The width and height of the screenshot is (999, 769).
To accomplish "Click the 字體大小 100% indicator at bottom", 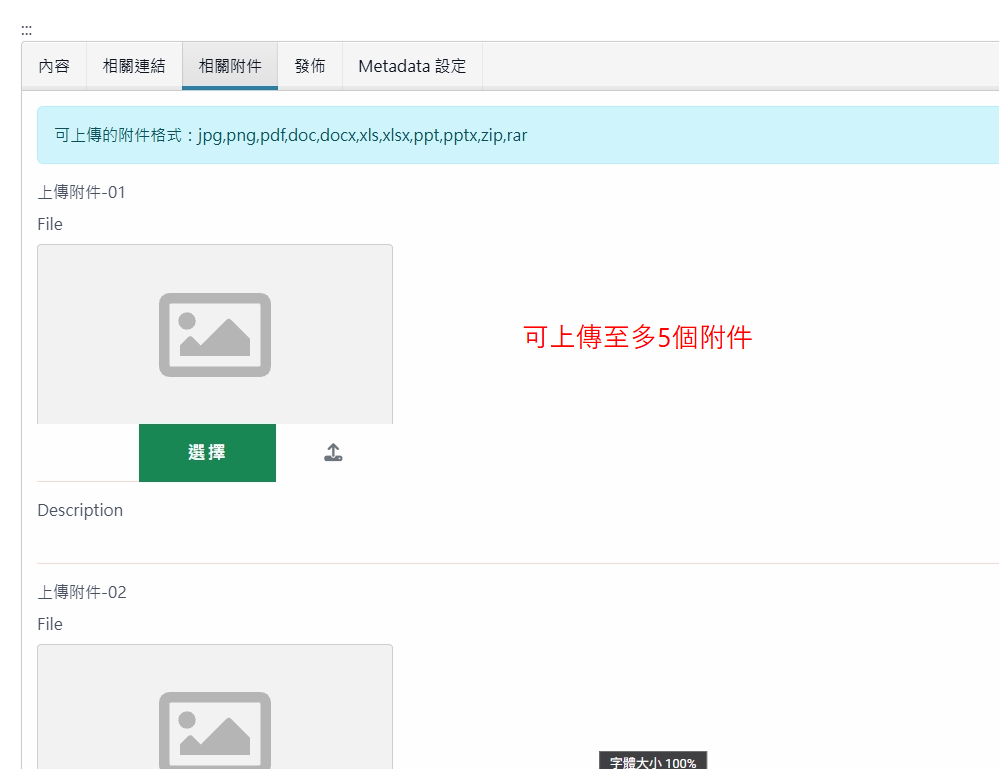I will 652,761.
